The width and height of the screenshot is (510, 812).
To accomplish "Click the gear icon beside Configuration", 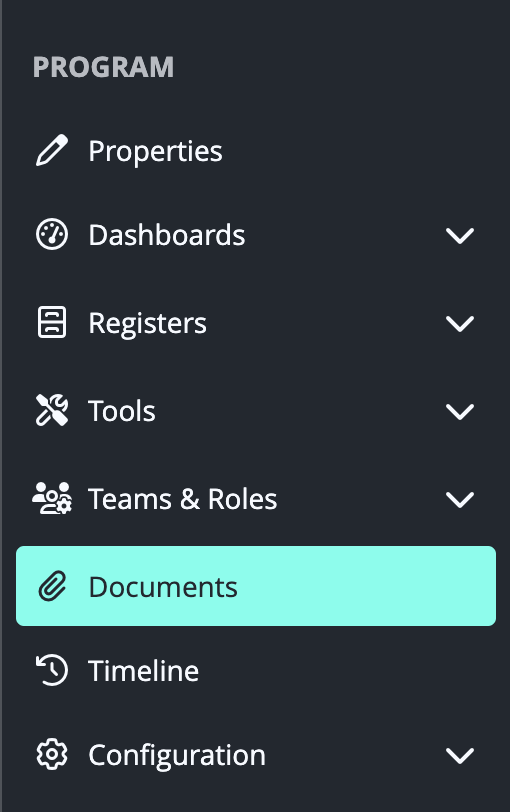I will (52, 755).
